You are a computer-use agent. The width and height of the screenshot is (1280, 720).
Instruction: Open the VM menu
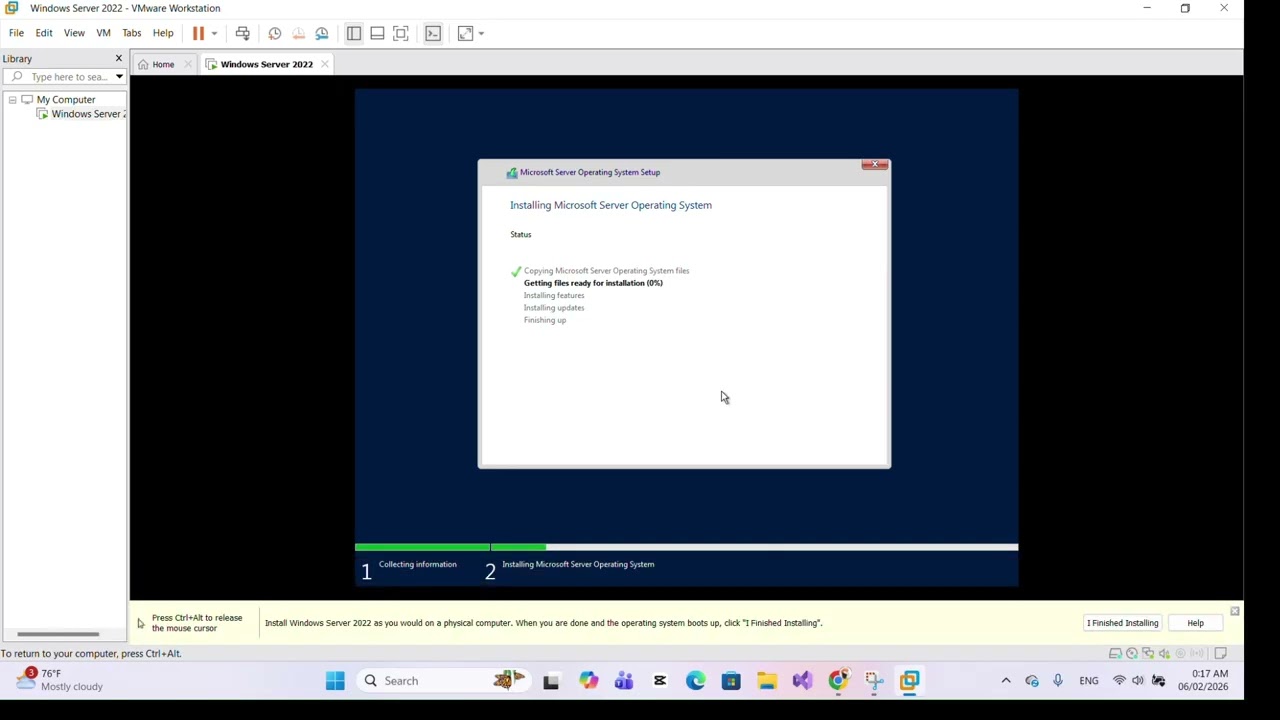click(103, 33)
